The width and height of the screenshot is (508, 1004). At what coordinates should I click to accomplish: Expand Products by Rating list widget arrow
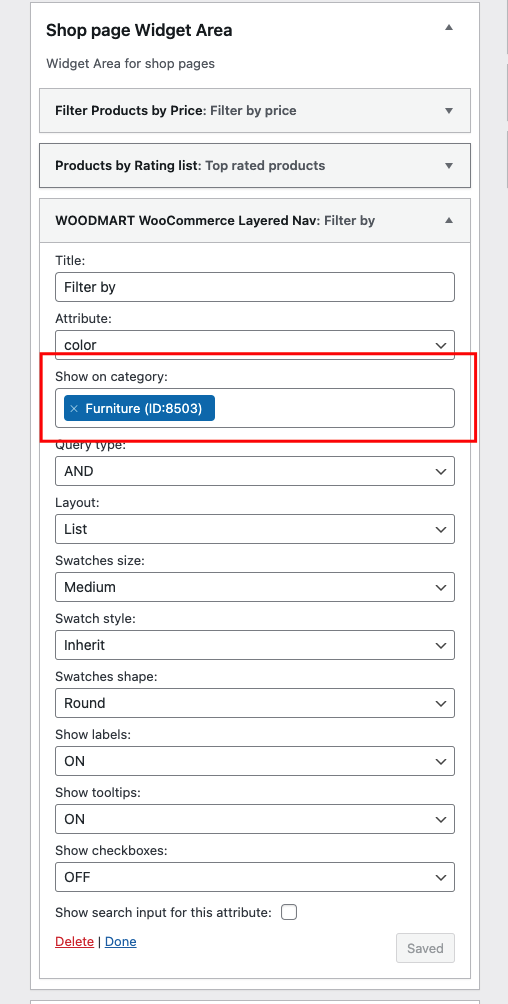pyautogui.click(x=449, y=166)
